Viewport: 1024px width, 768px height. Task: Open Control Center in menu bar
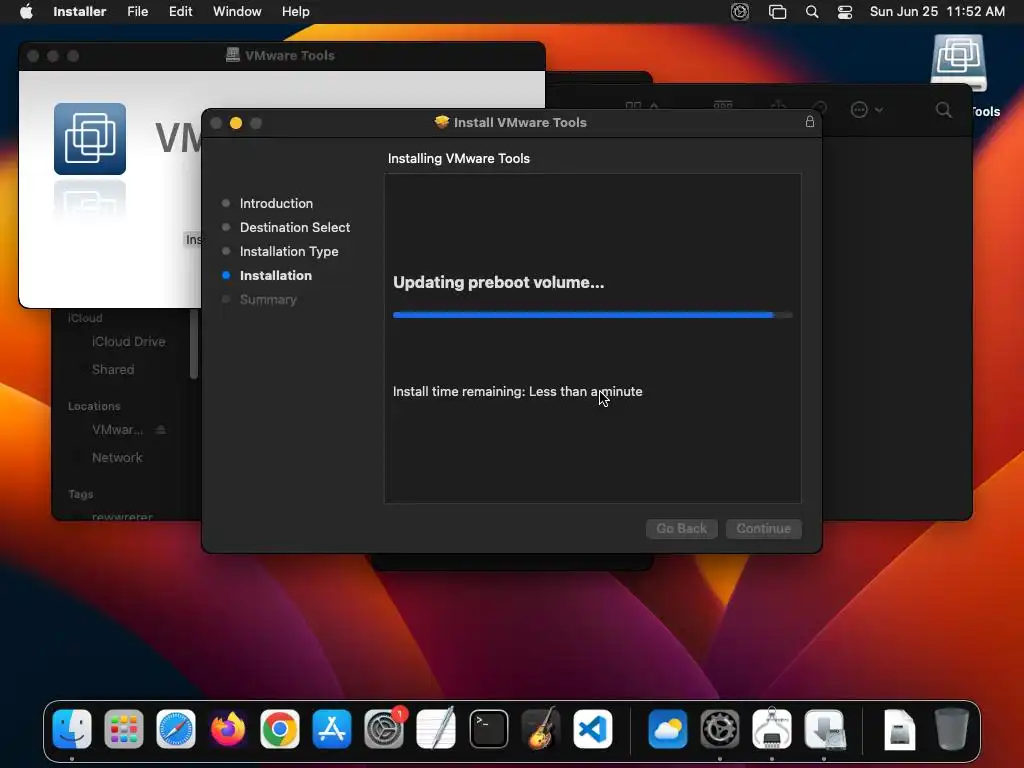click(x=845, y=12)
